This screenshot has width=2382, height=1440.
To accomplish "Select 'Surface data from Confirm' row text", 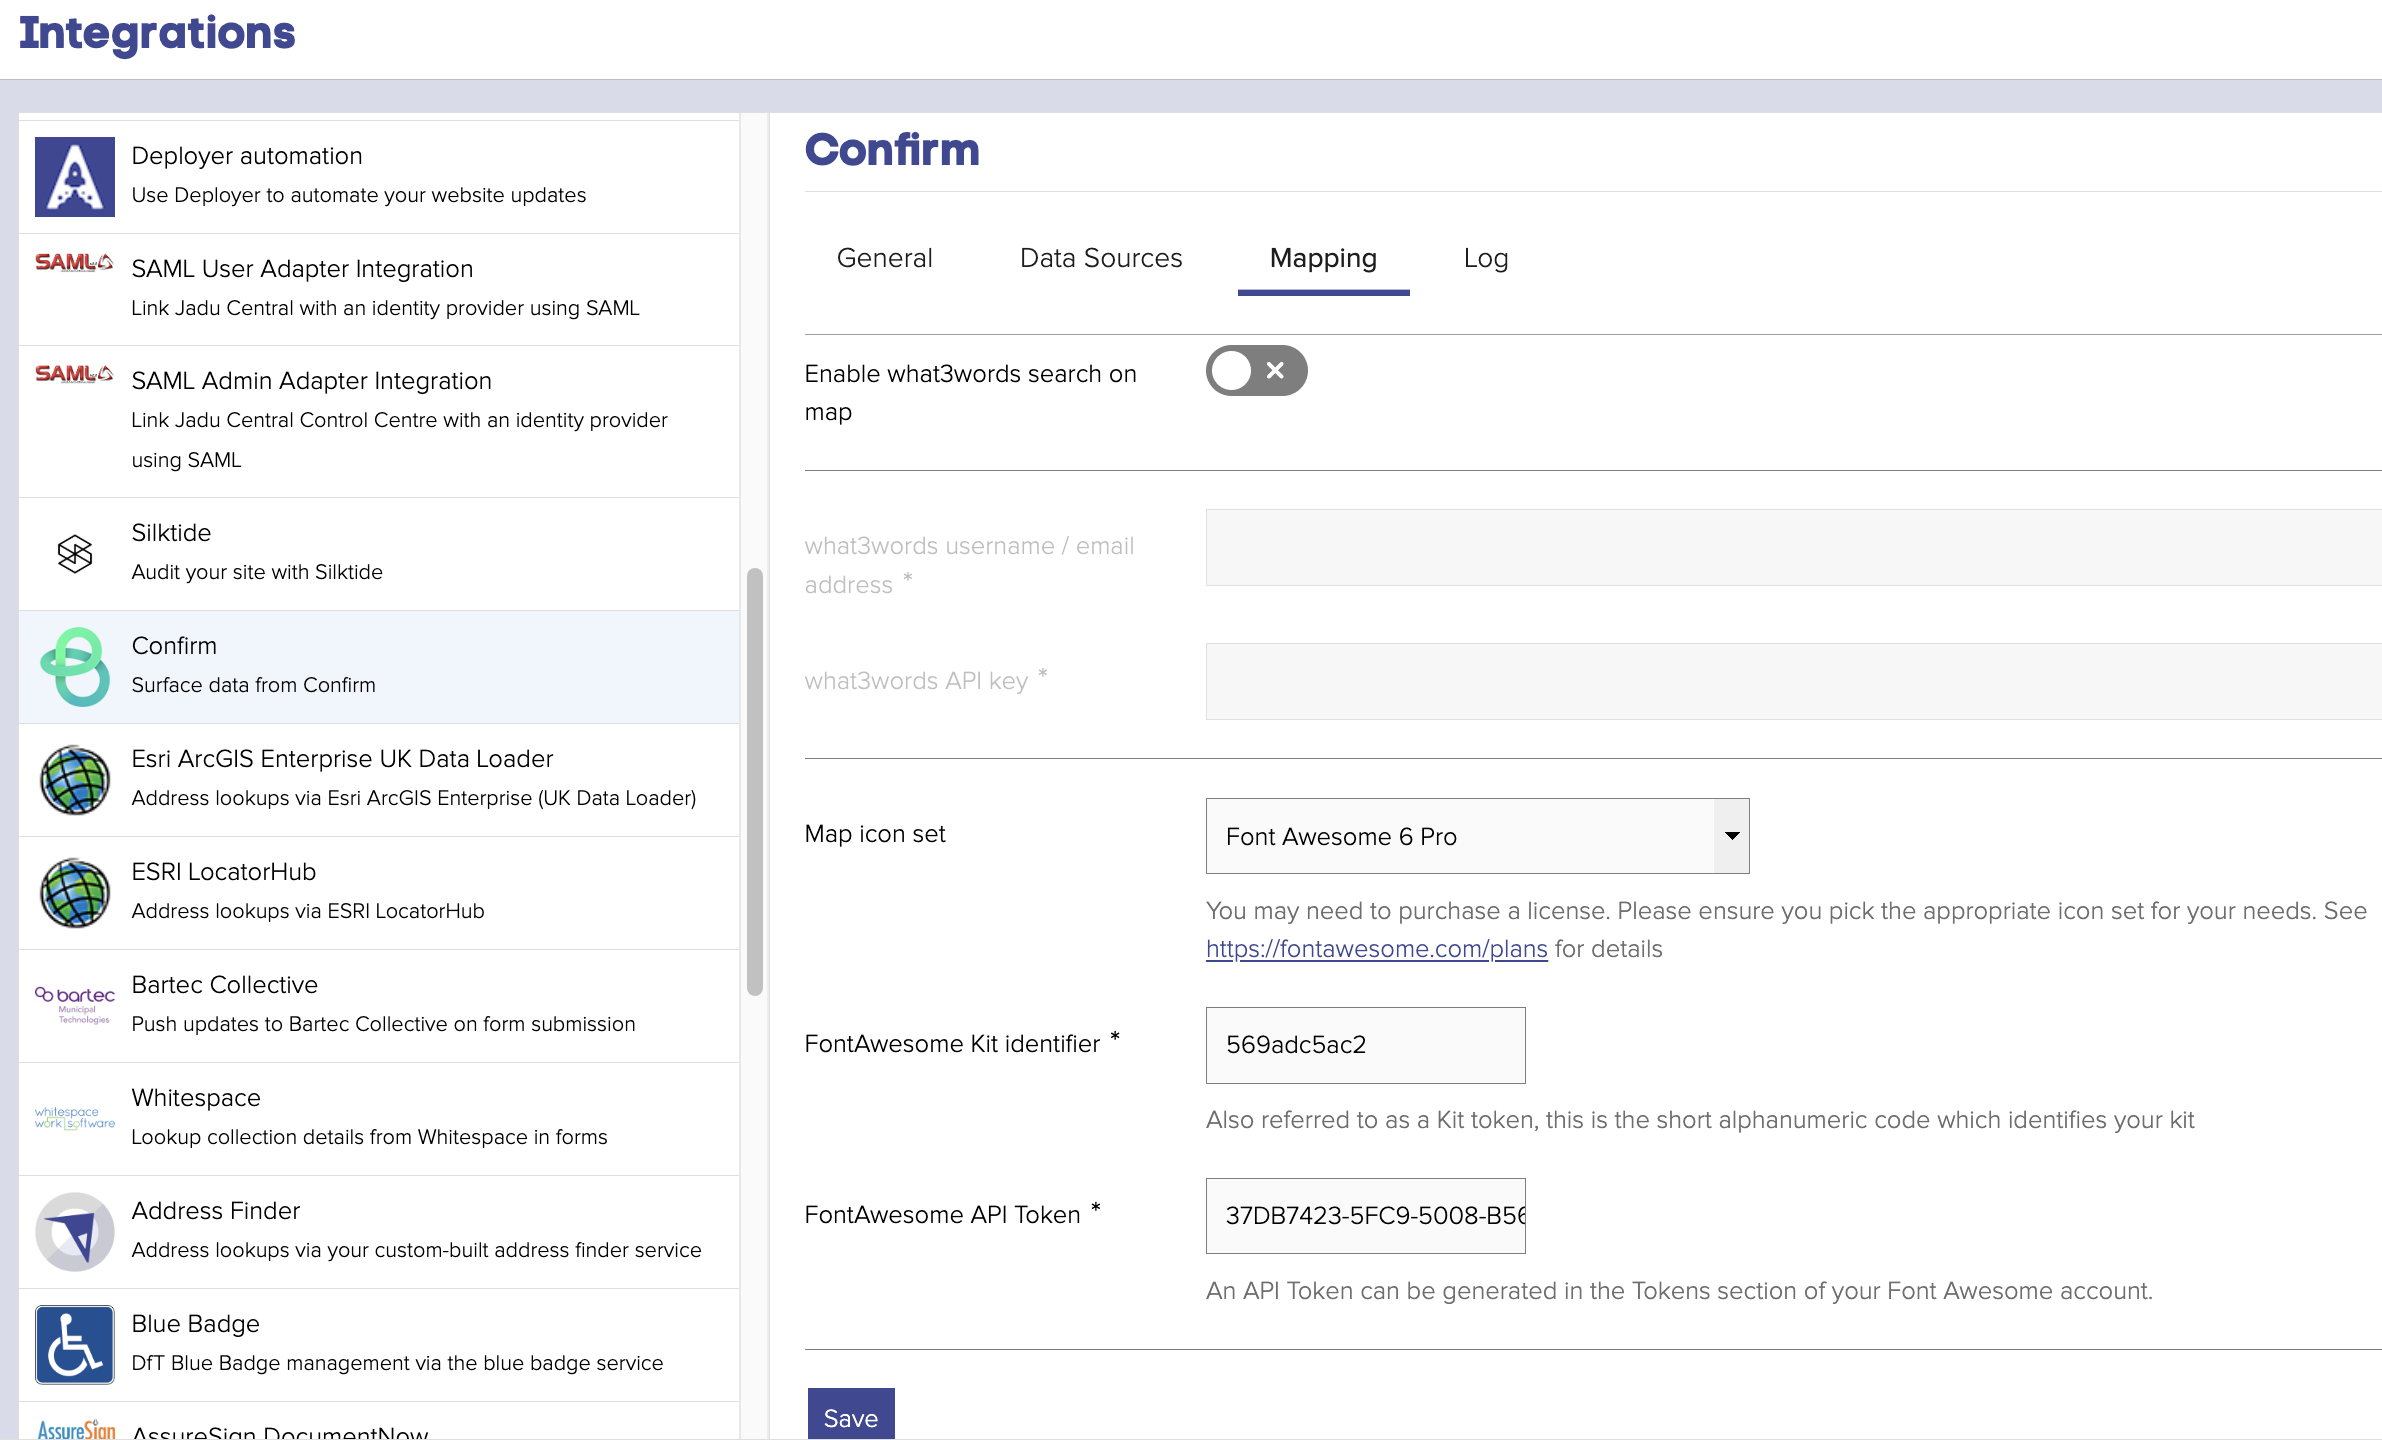I will pyautogui.click(x=253, y=685).
